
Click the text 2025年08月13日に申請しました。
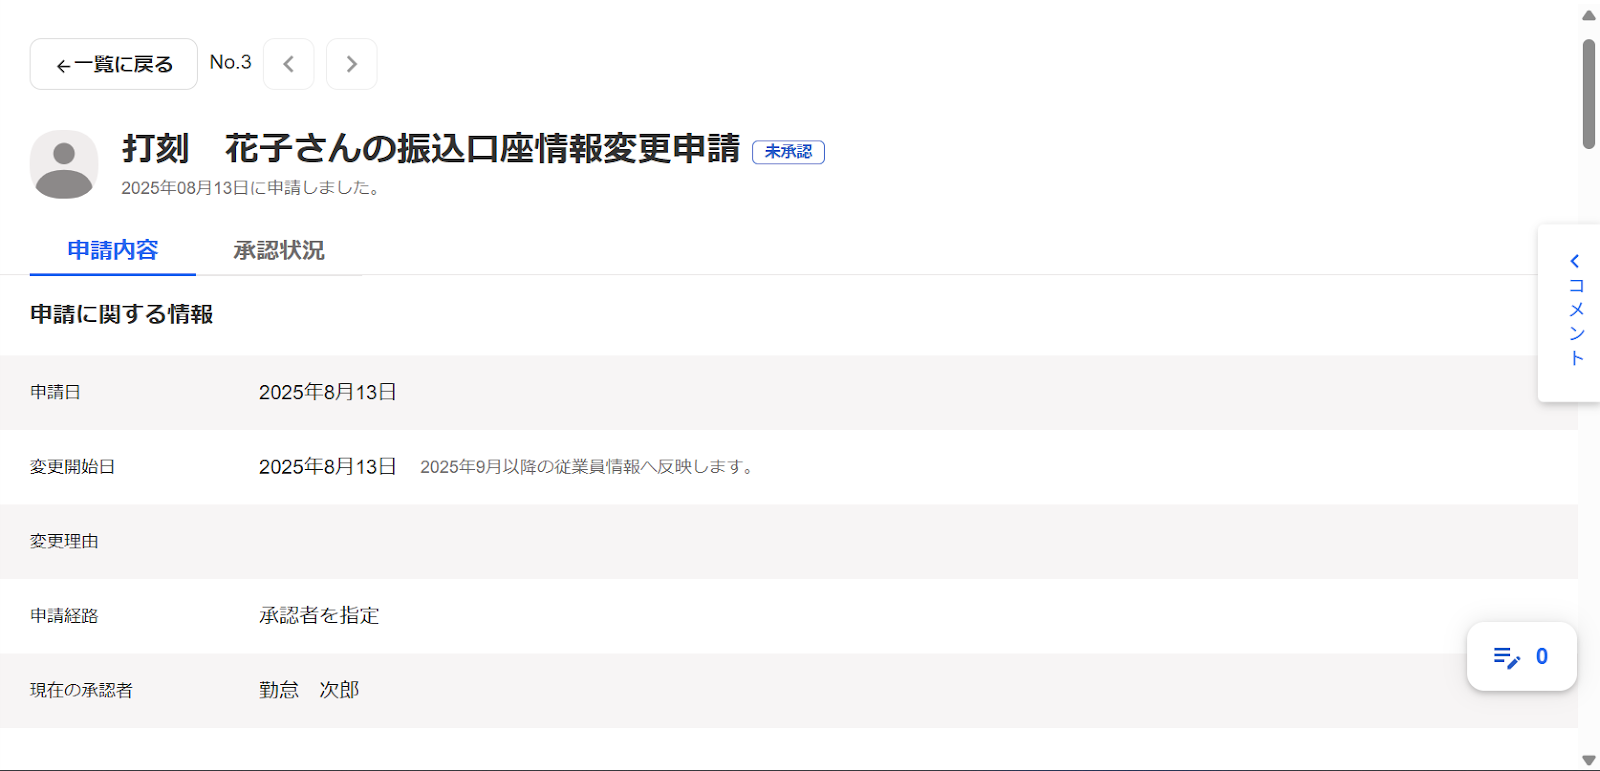tap(254, 188)
